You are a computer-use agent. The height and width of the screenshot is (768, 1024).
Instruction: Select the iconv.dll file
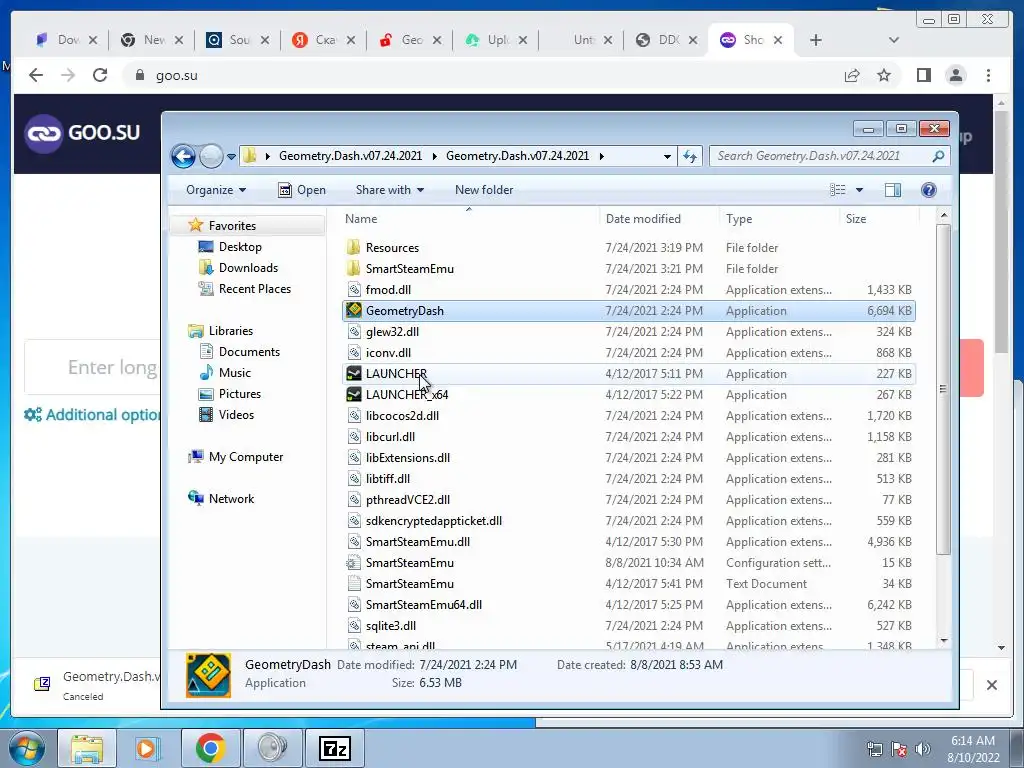coord(388,353)
